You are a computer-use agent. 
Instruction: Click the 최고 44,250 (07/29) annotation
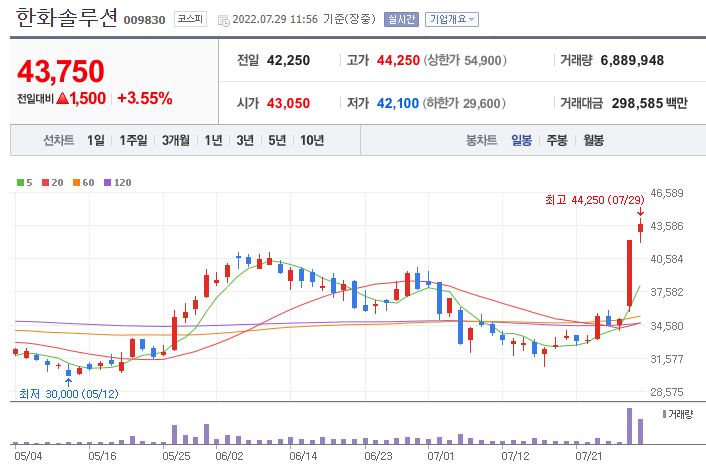tap(594, 200)
